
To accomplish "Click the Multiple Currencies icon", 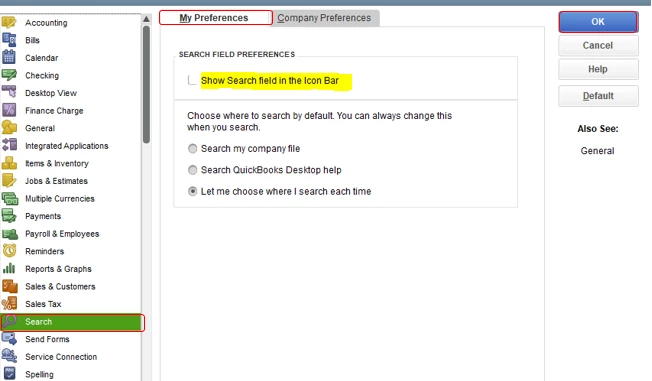I will point(9,198).
